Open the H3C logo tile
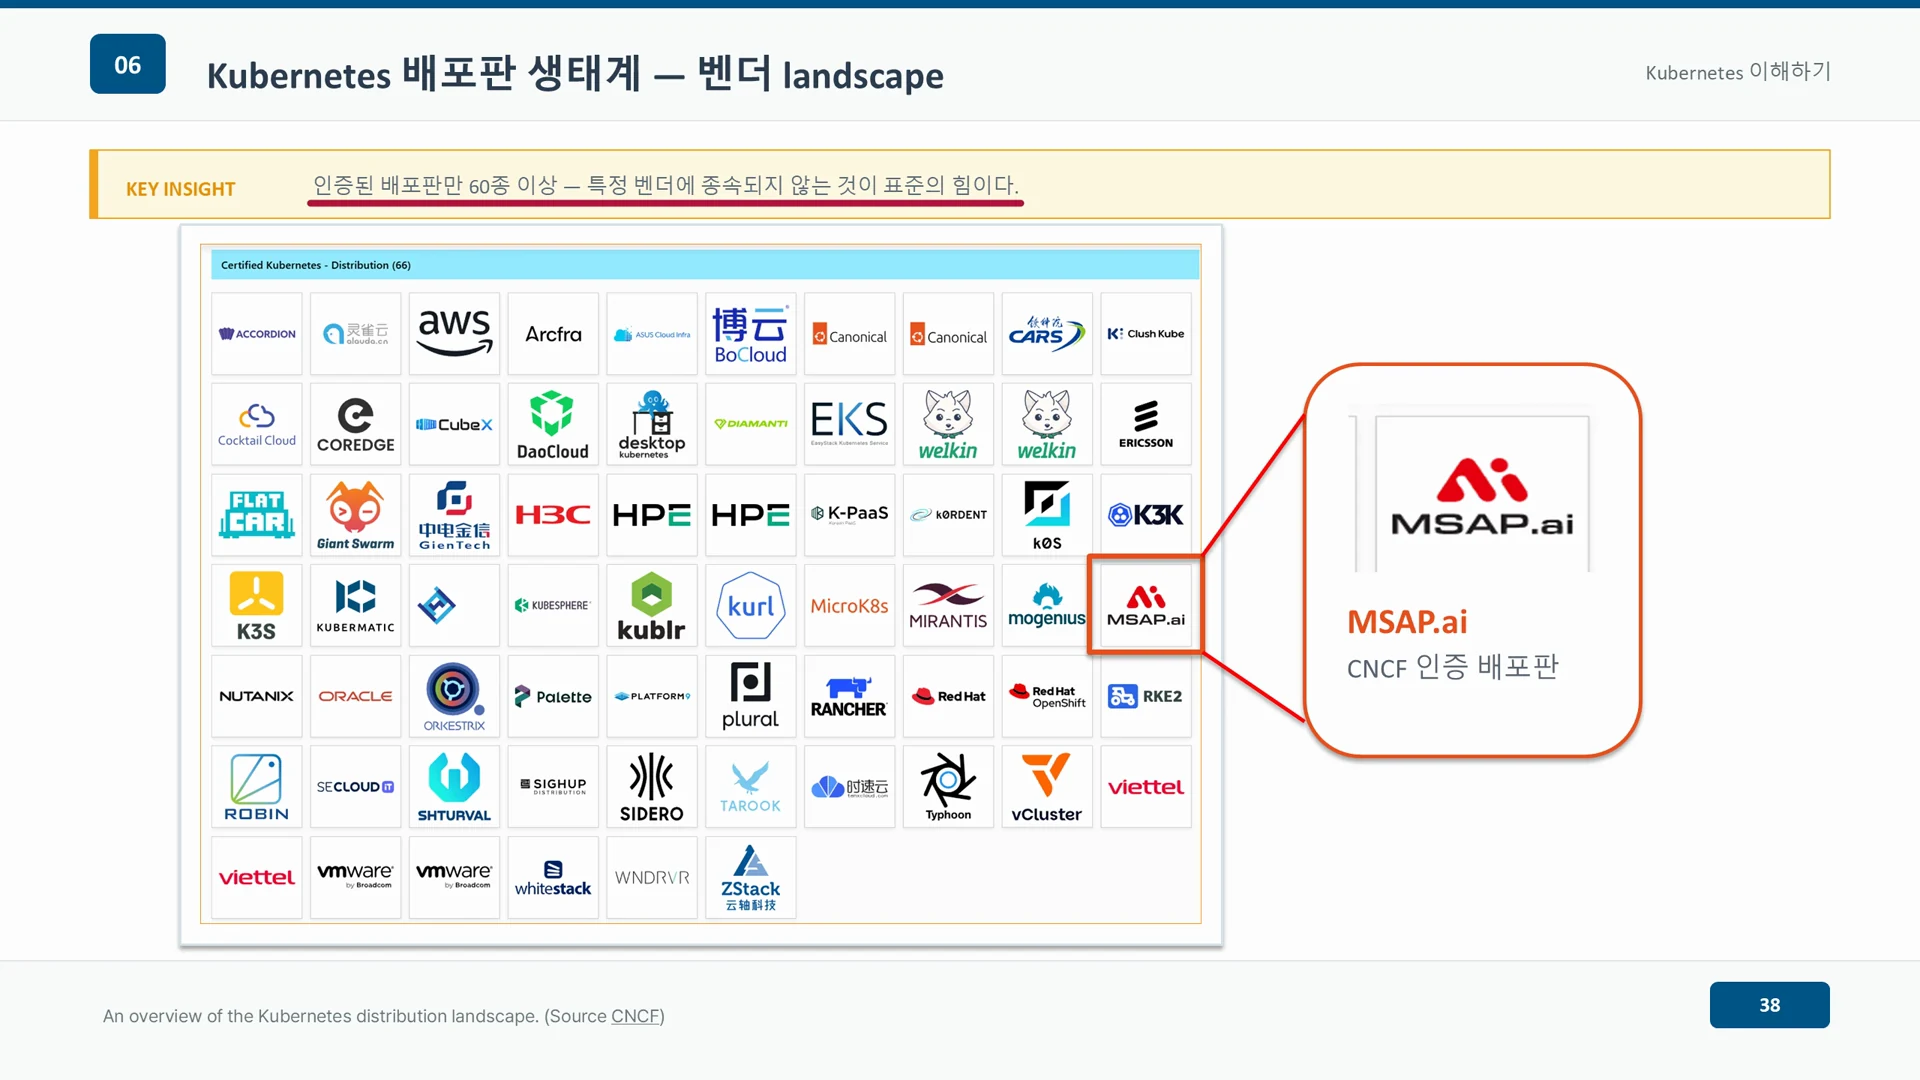The height and width of the screenshot is (1080, 1920). (x=553, y=515)
